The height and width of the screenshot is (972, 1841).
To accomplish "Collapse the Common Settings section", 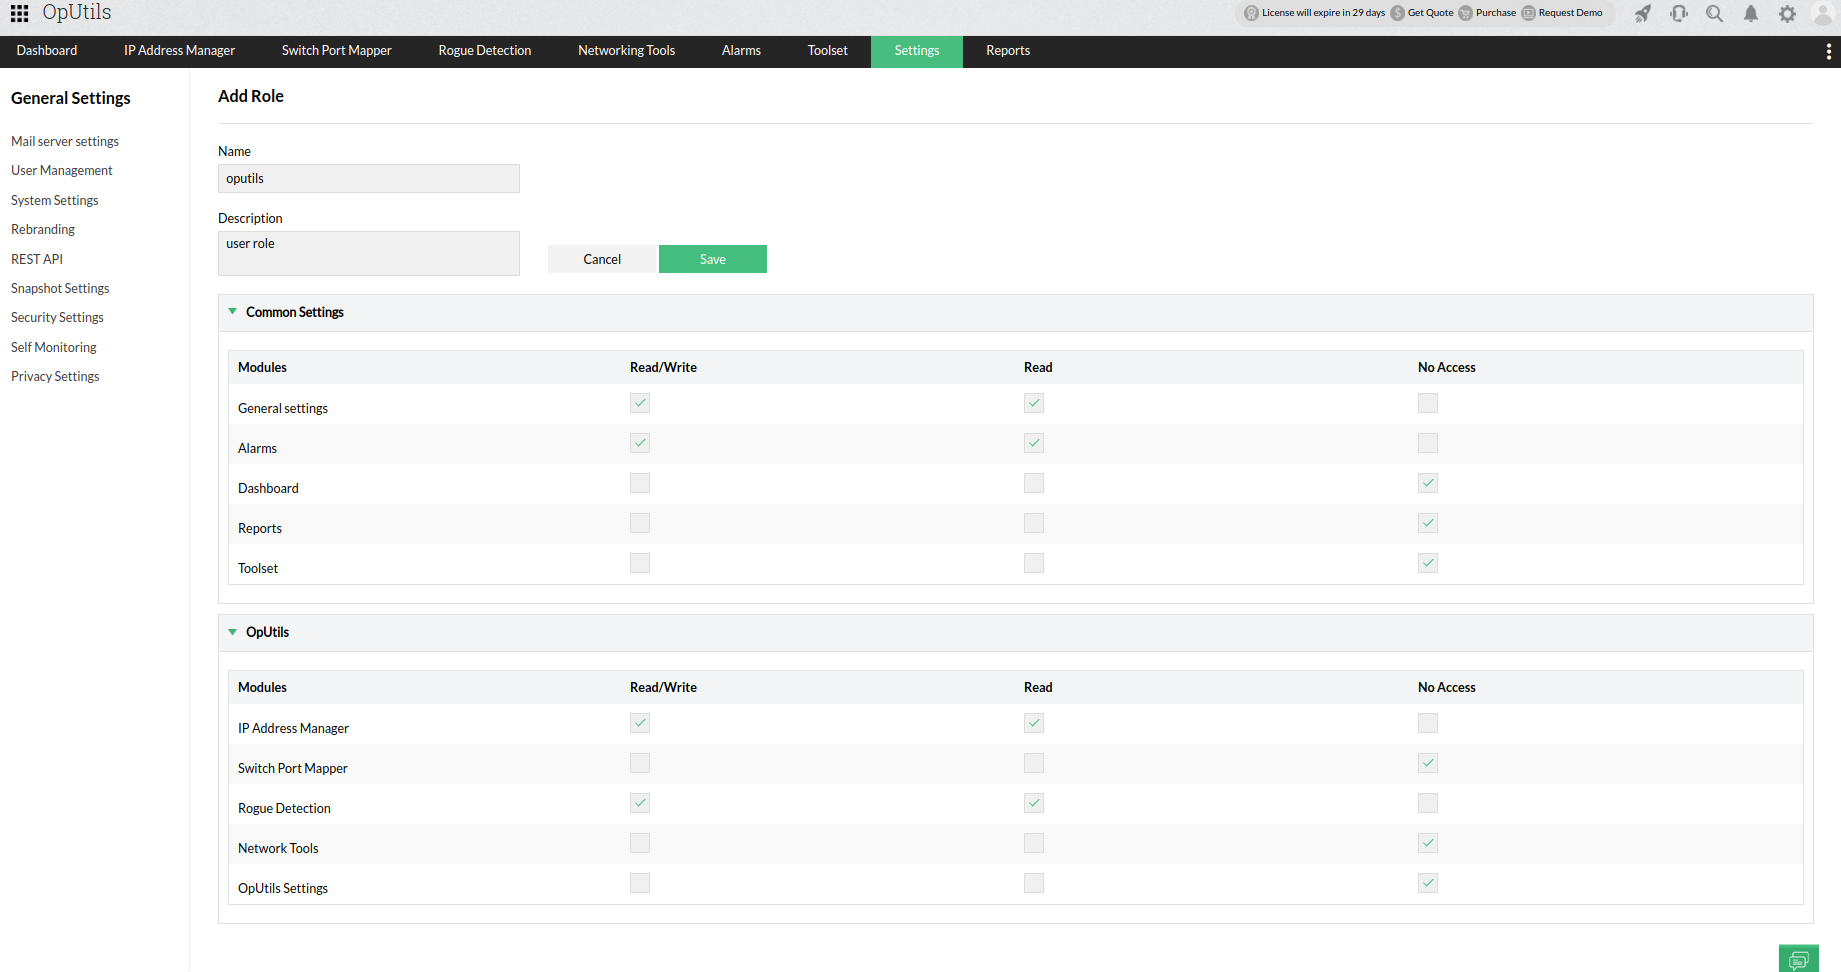I will [x=233, y=312].
